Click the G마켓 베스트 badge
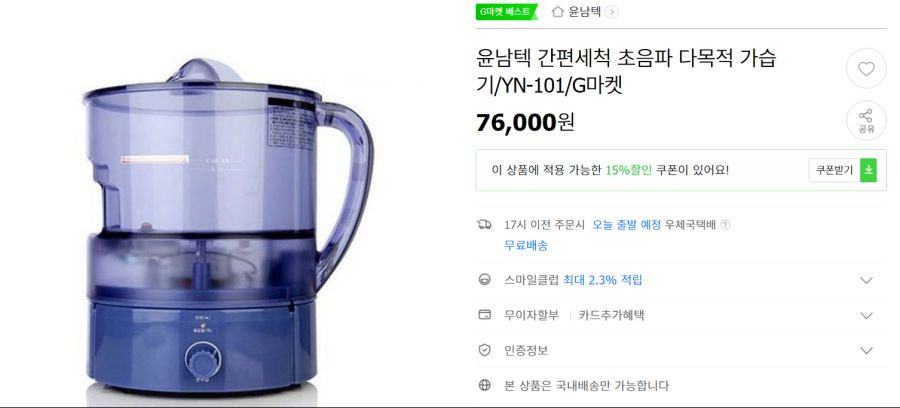Screen dimensions: 900x408 coord(506,11)
